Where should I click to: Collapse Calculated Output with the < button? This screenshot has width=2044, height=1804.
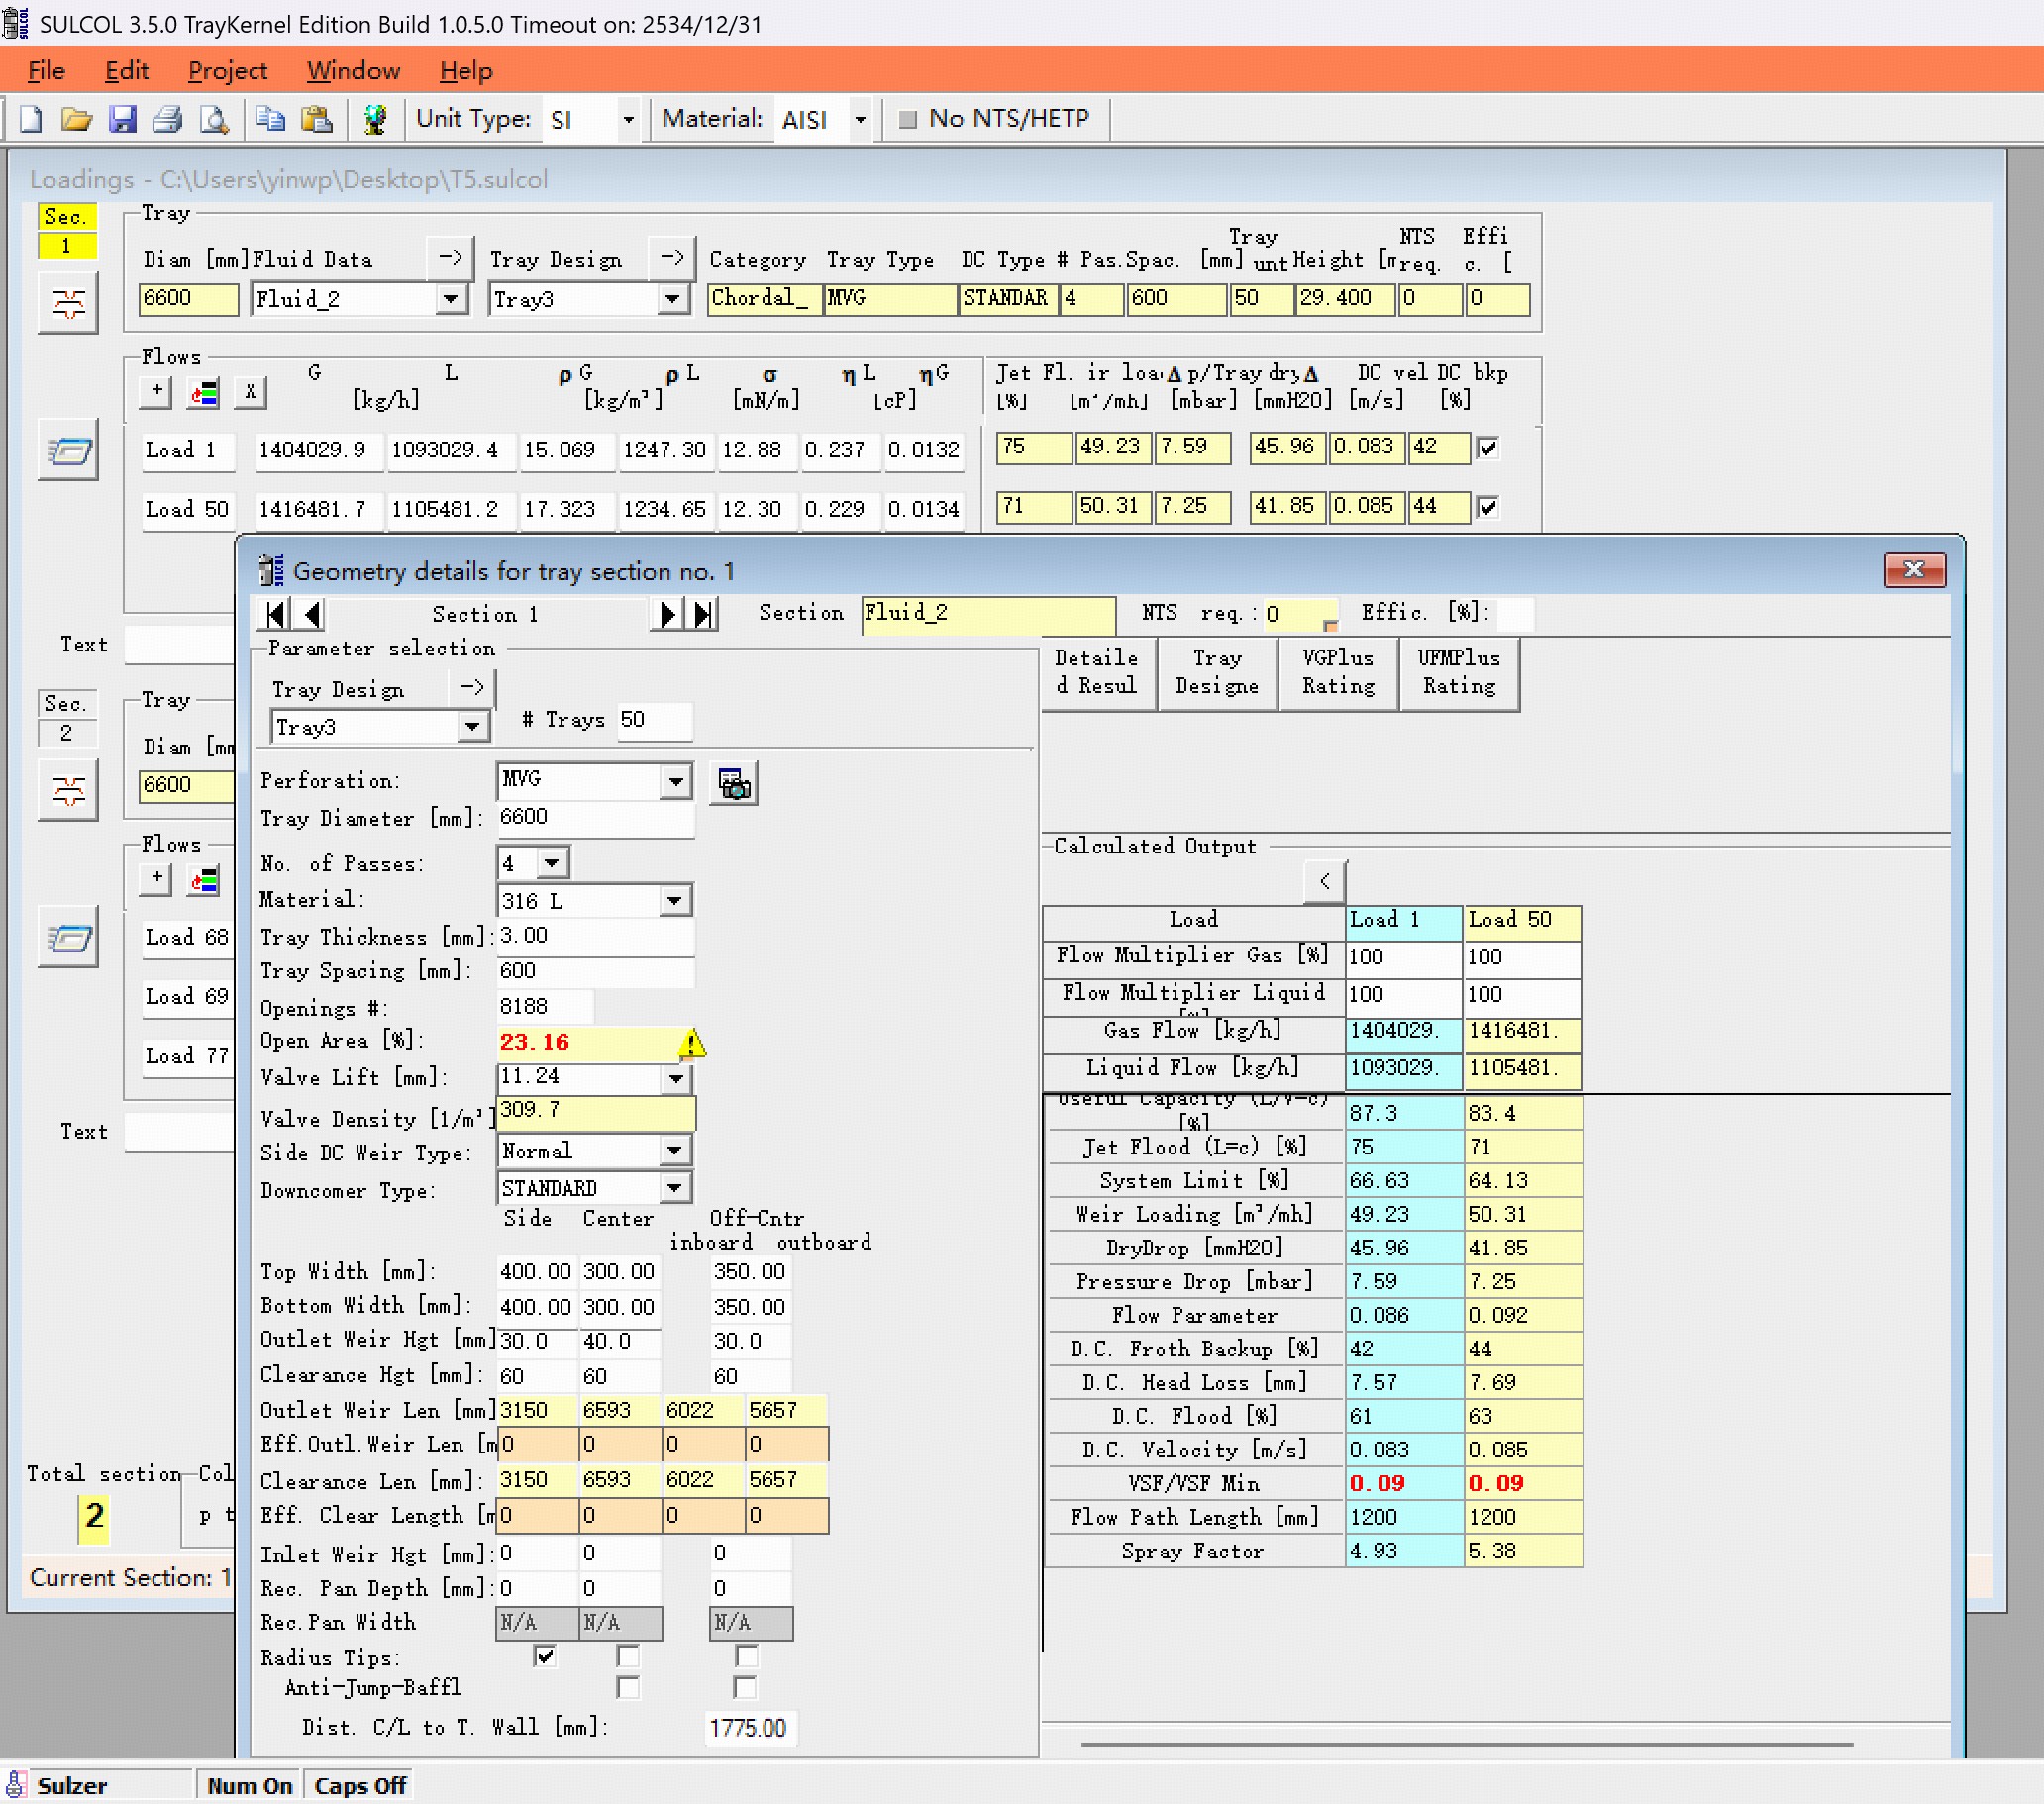1325,881
